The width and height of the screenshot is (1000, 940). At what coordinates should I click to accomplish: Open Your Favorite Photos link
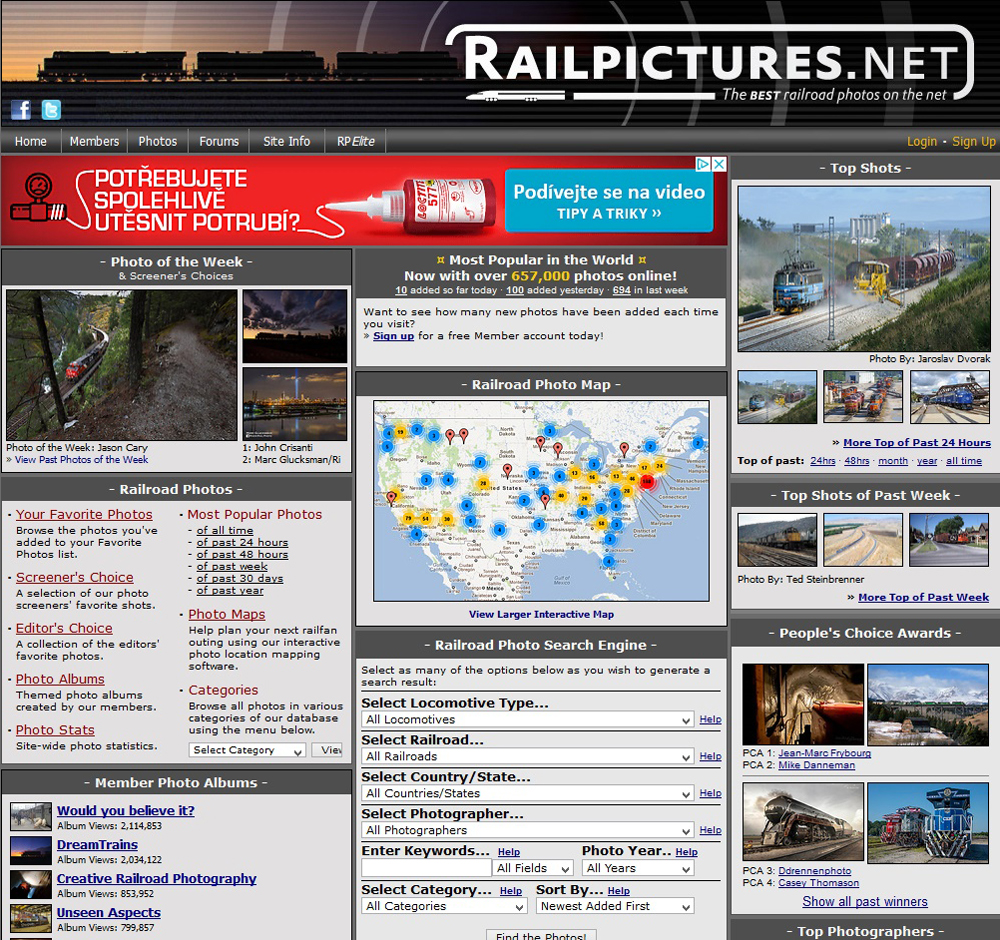(x=84, y=514)
